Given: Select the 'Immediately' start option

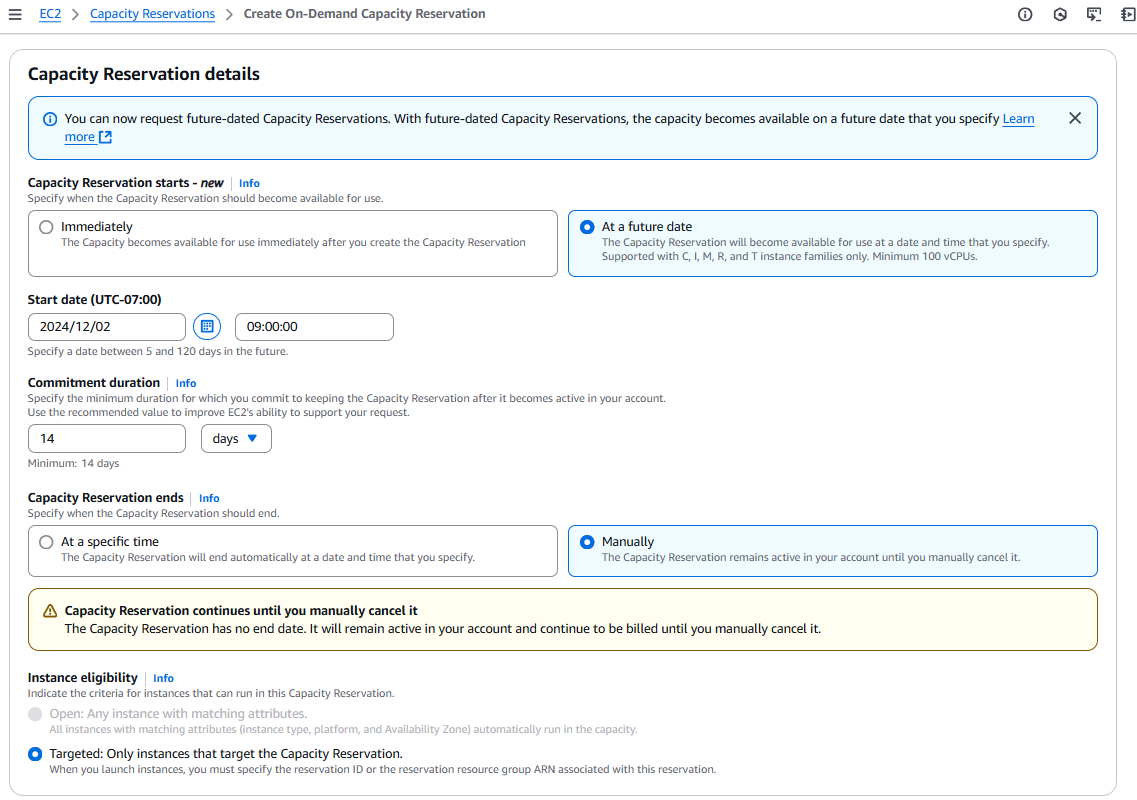Looking at the screenshot, I should coord(46,227).
